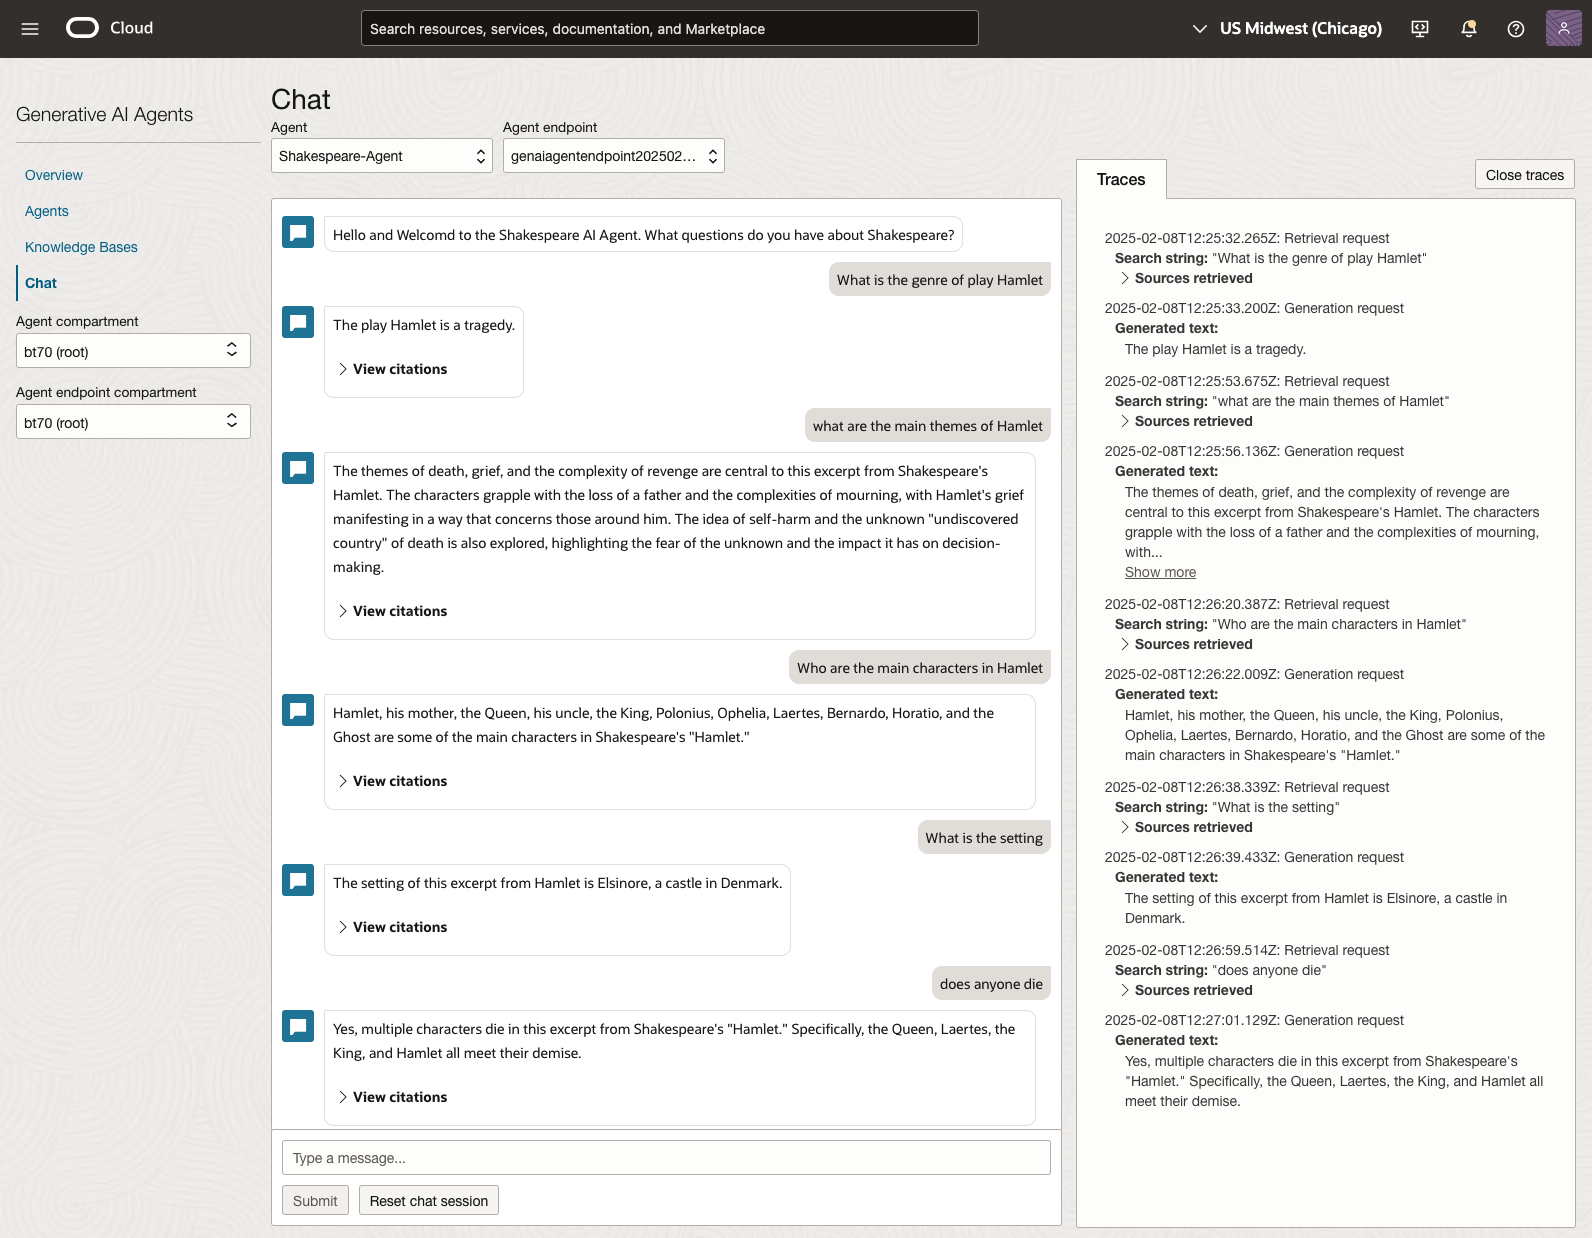
Task: Click the chat icon next to tragedy answer
Action: coord(298,322)
